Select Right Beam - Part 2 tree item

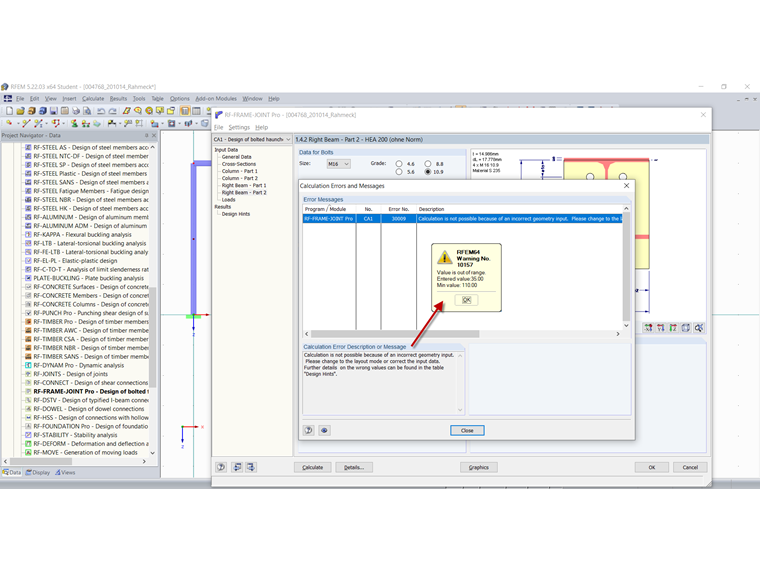tap(244, 192)
